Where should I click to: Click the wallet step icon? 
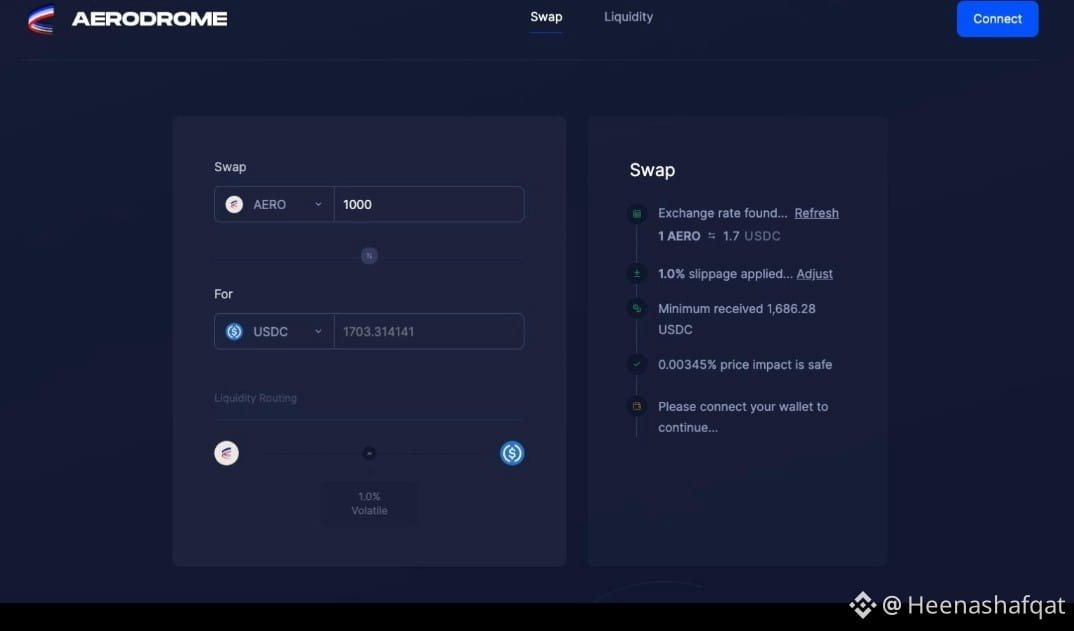pyautogui.click(x=637, y=406)
